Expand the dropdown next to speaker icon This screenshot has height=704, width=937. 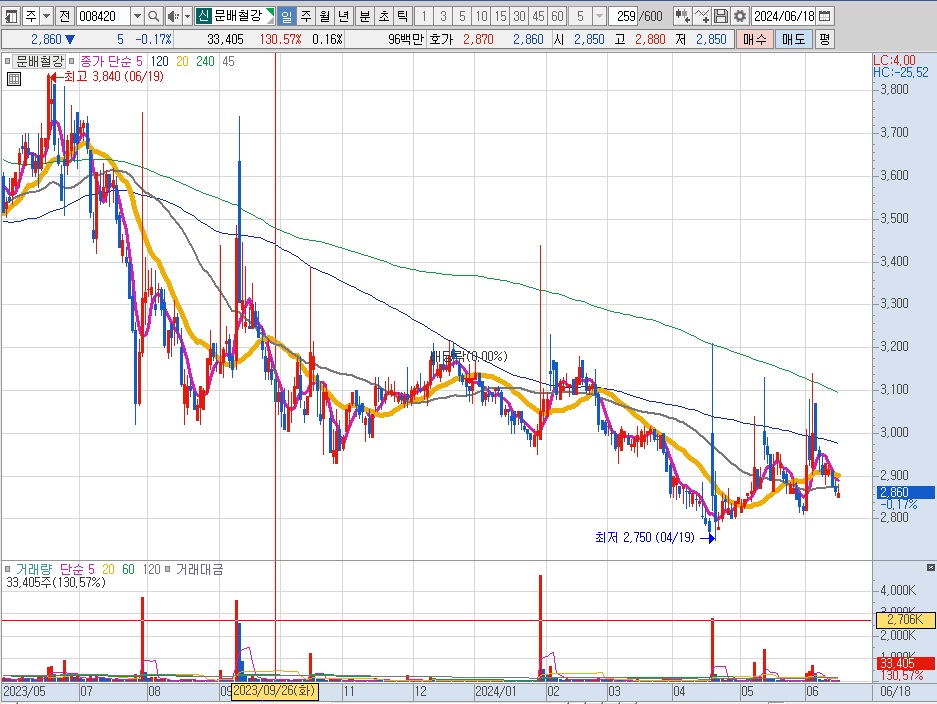click(x=187, y=16)
